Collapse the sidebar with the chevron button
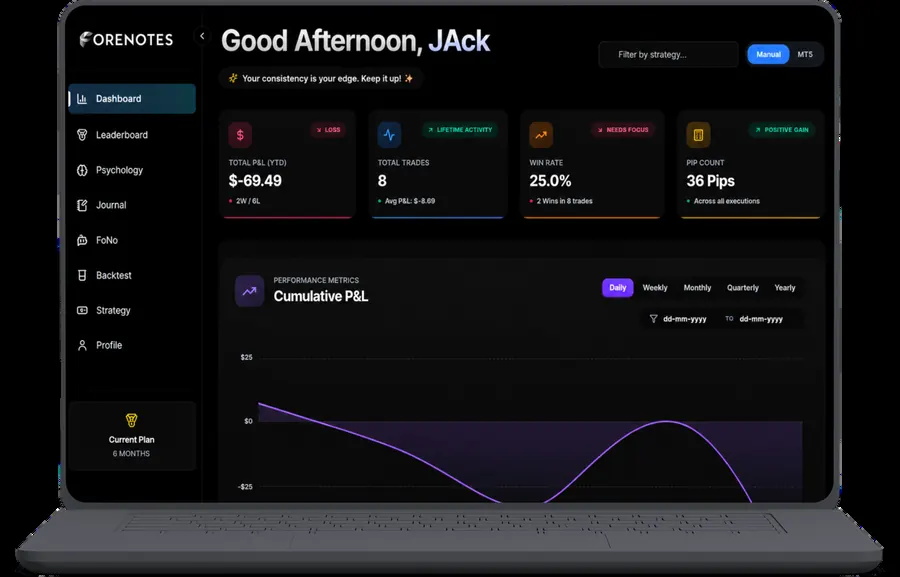 tap(202, 36)
